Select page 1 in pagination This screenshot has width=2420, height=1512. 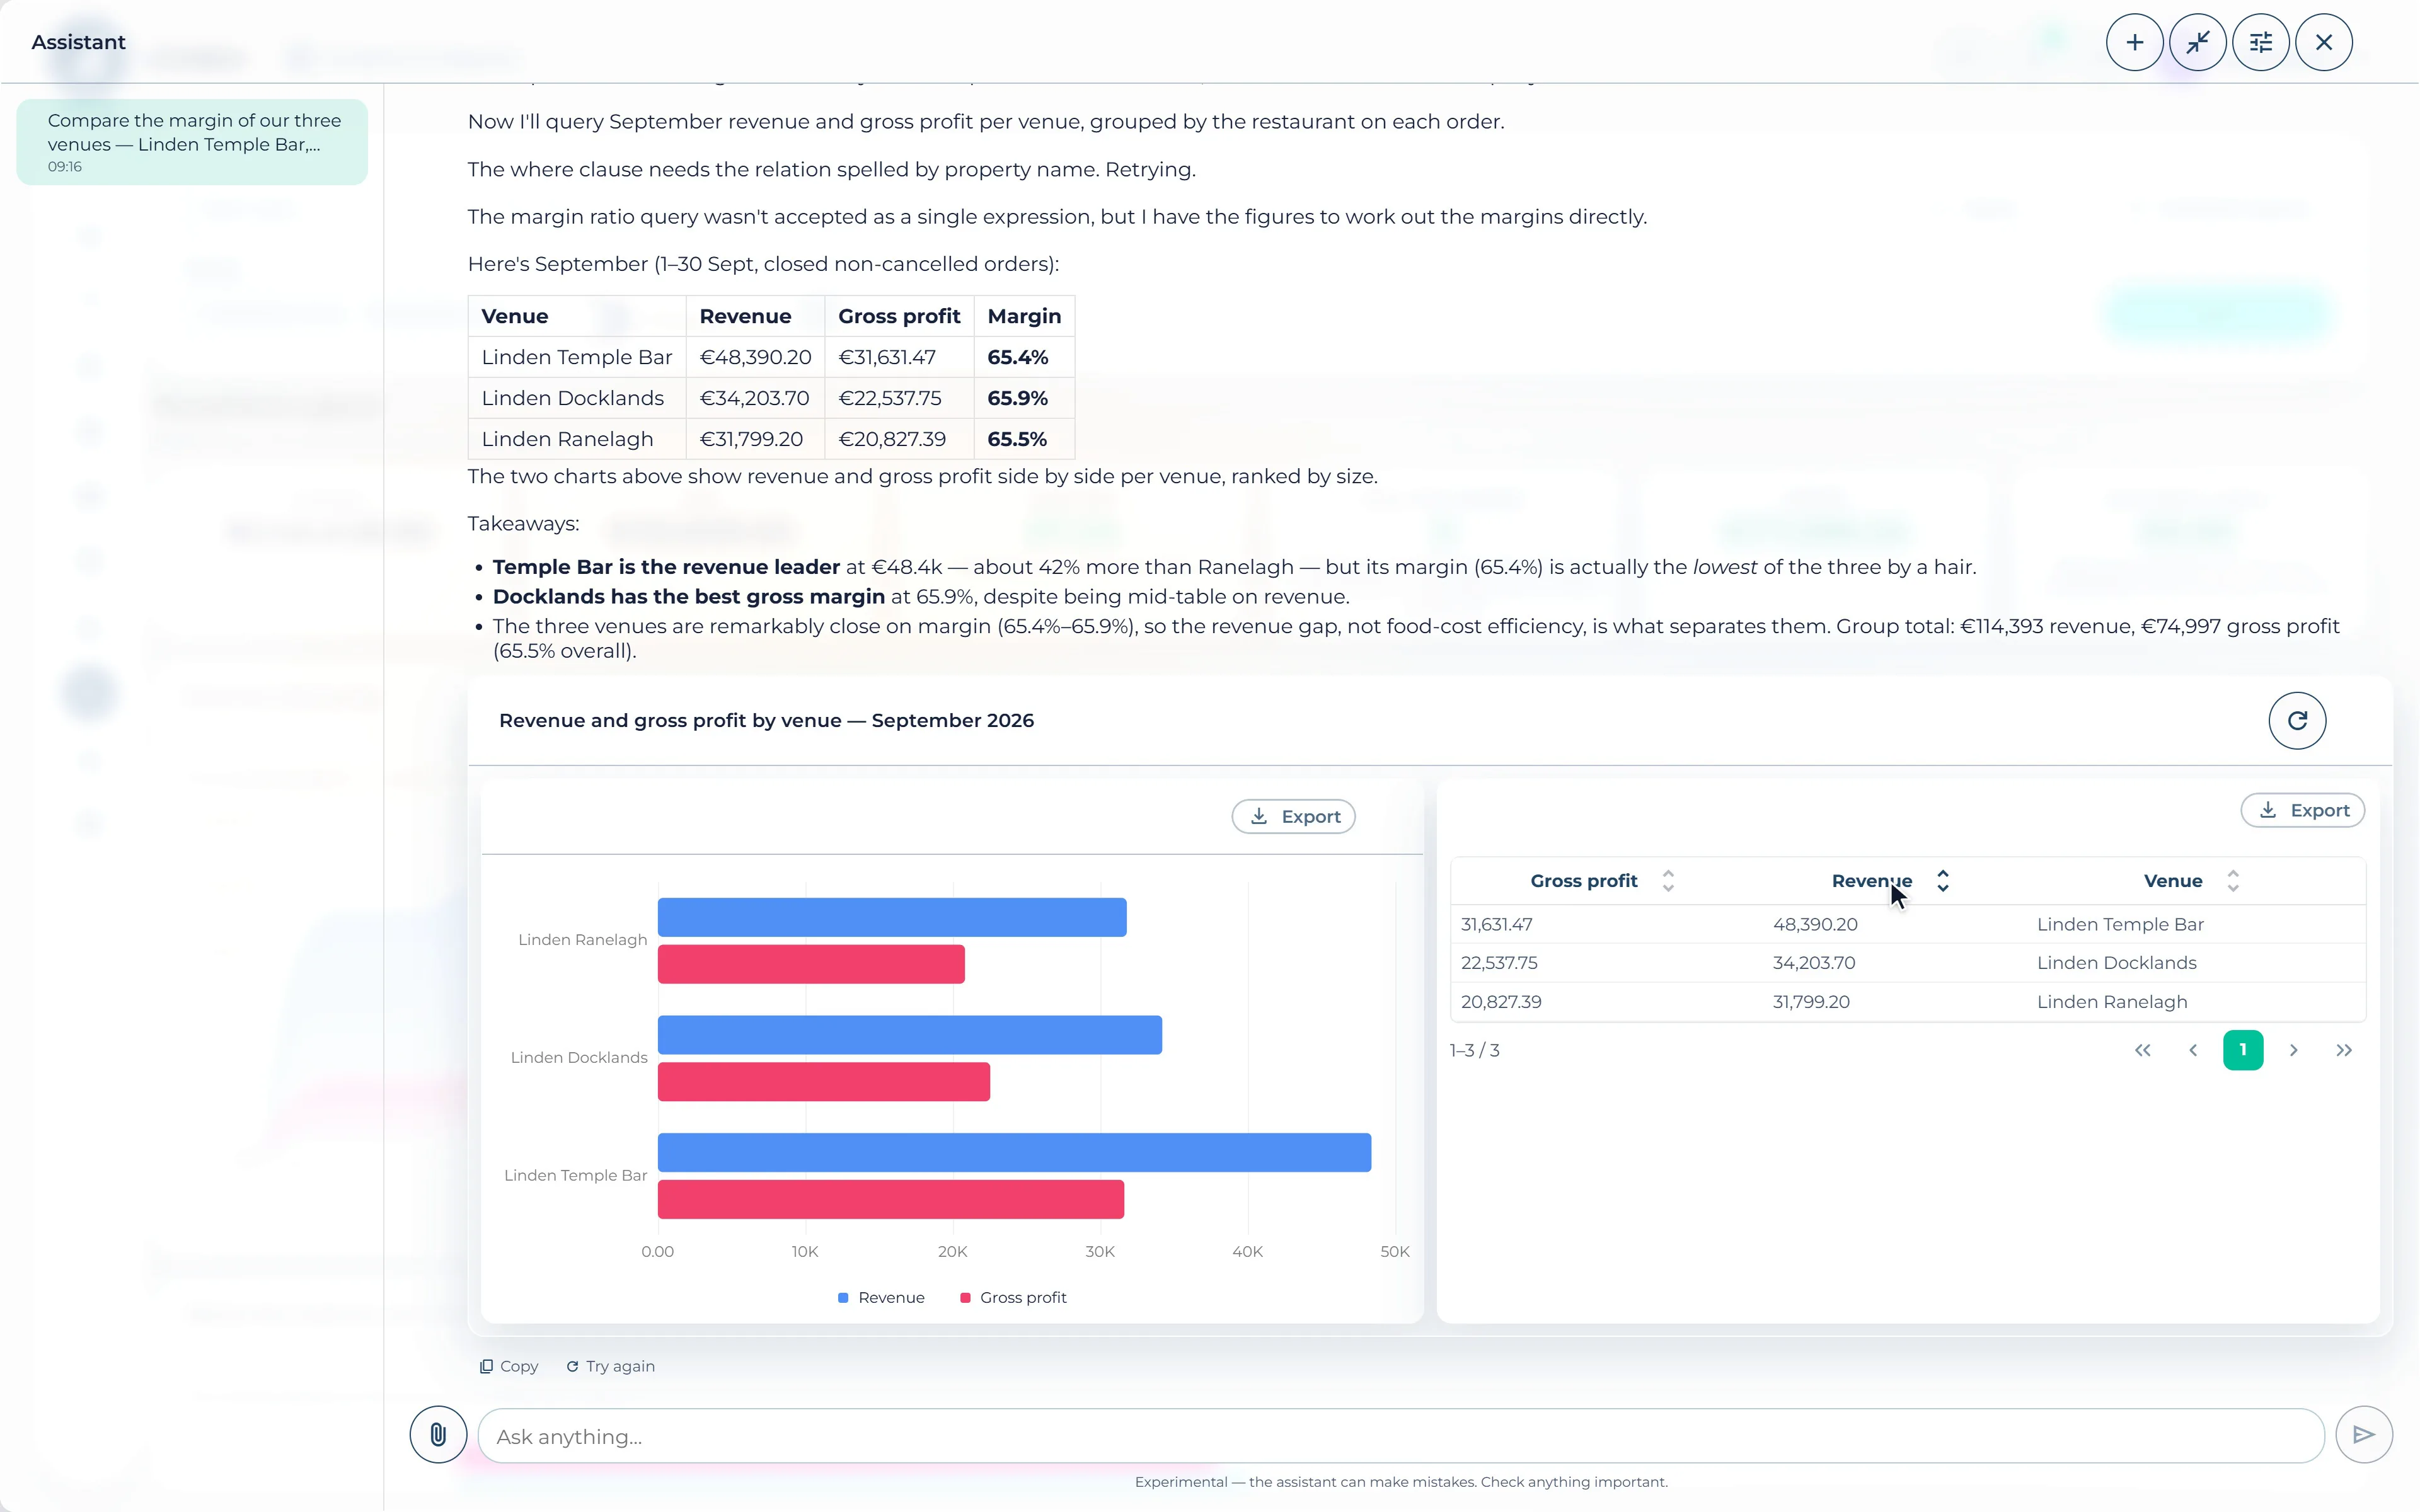click(2243, 1050)
